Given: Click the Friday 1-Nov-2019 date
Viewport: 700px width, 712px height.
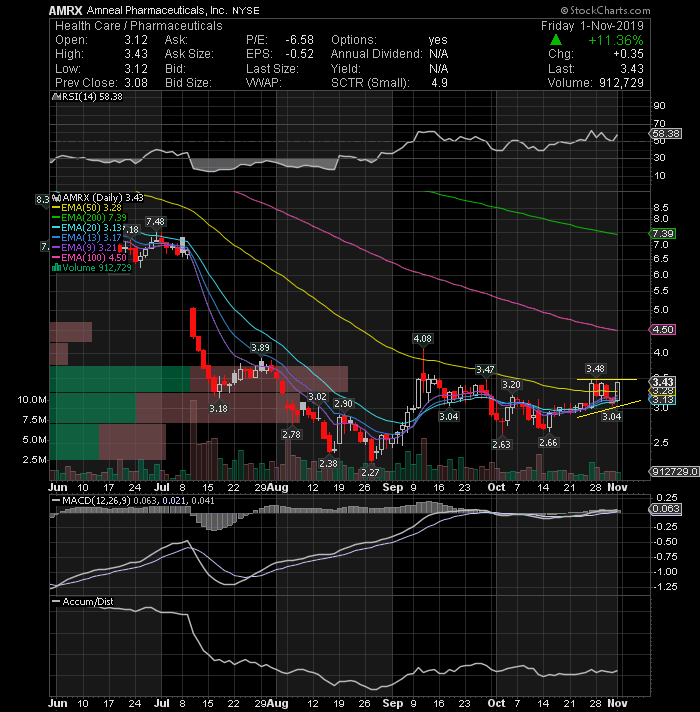Looking at the screenshot, I should (x=592, y=26).
